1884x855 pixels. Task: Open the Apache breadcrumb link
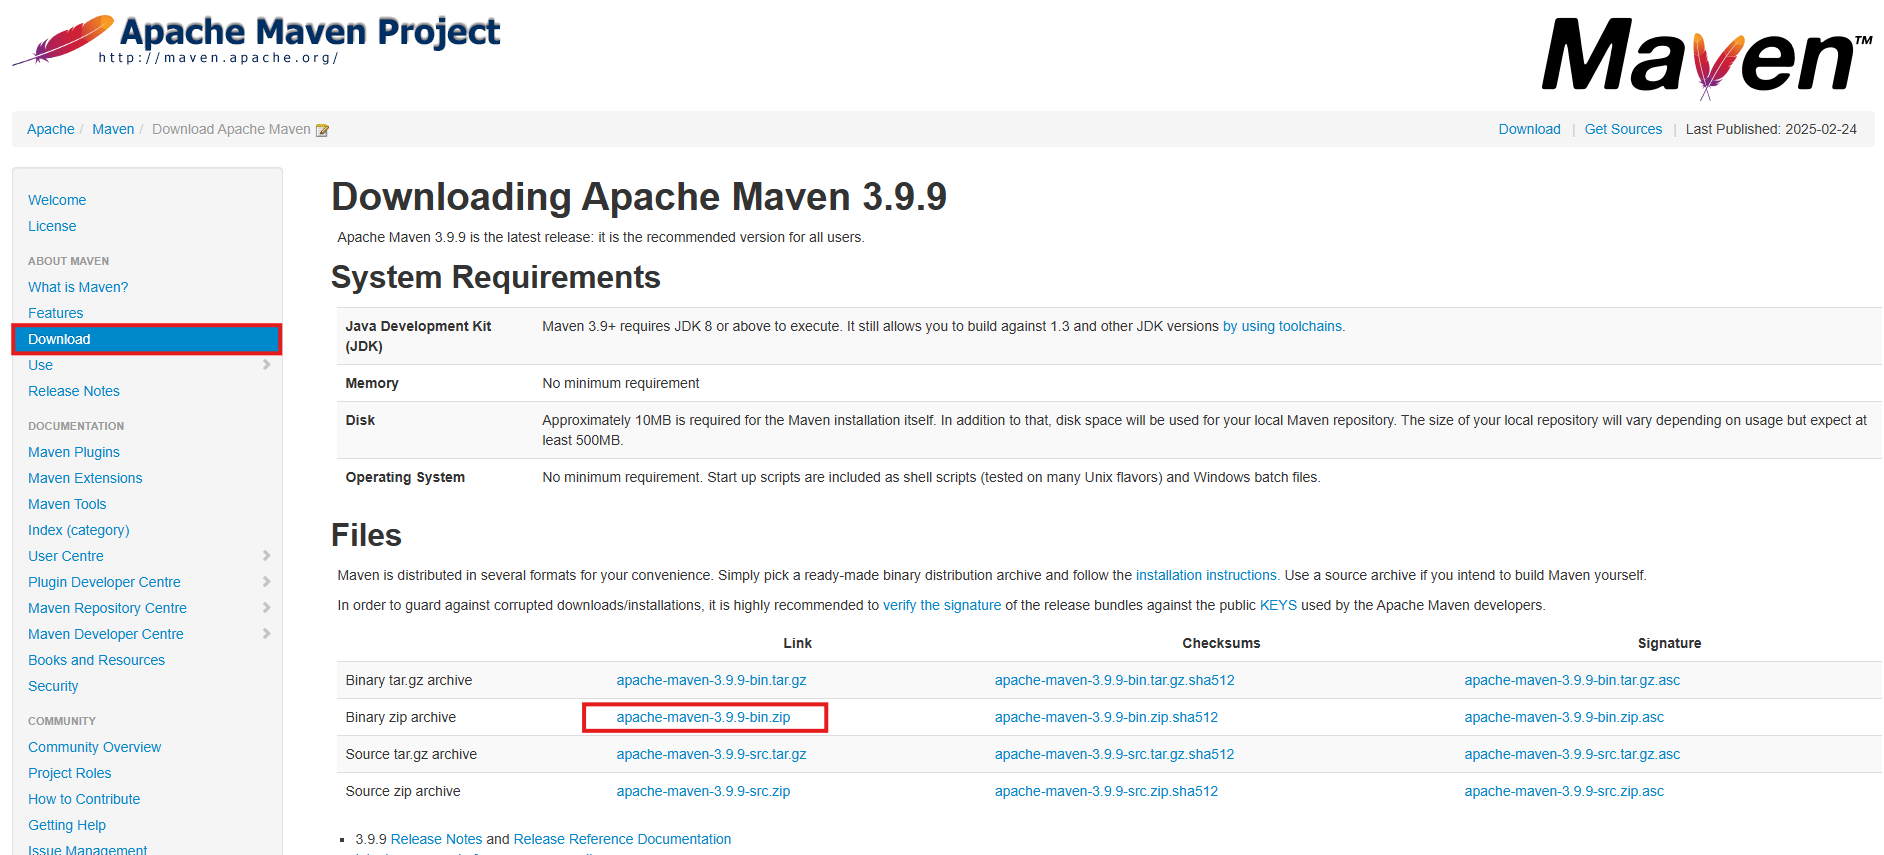tap(51, 129)
